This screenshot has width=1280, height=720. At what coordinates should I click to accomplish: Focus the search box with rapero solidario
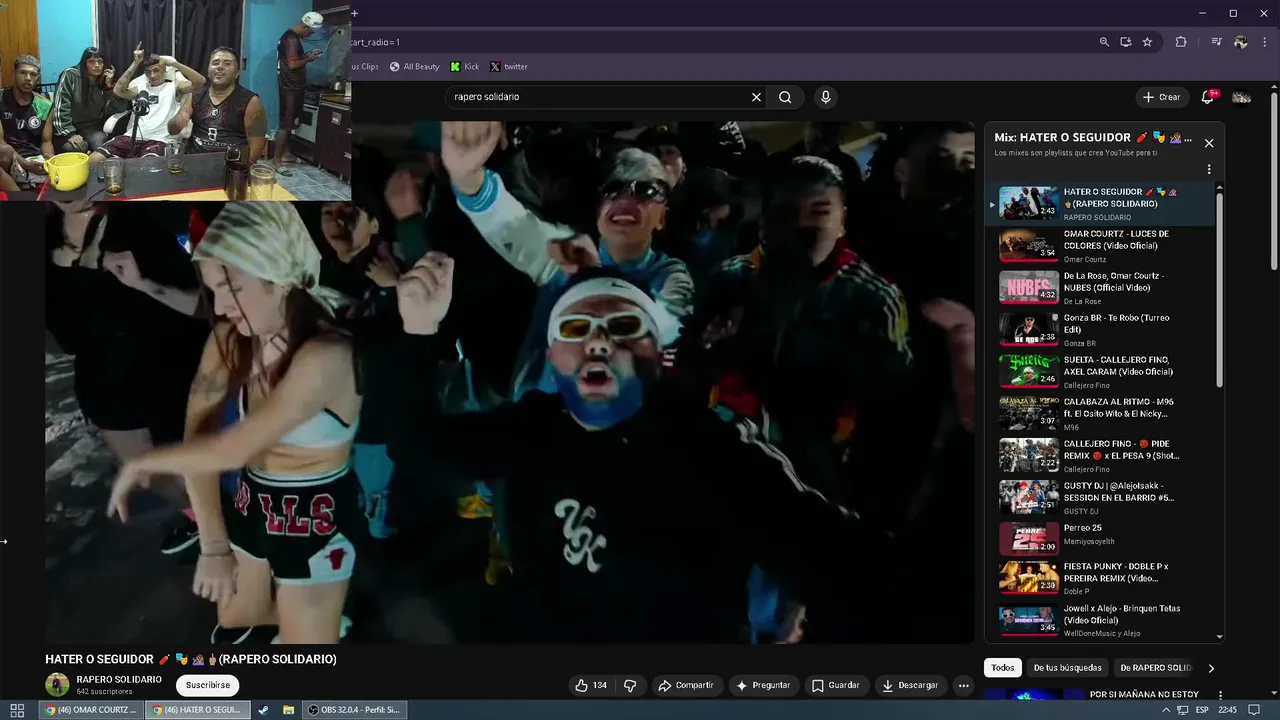click(600, 97)
